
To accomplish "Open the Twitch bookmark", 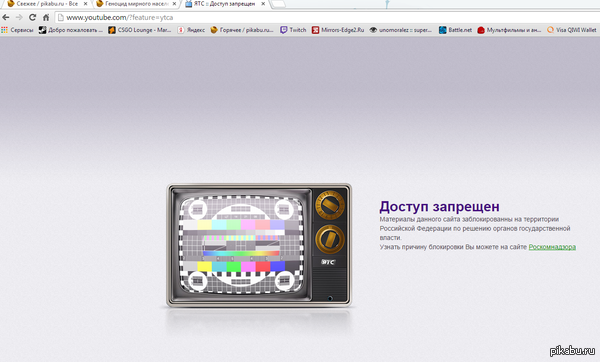I will tap(293, 30).
